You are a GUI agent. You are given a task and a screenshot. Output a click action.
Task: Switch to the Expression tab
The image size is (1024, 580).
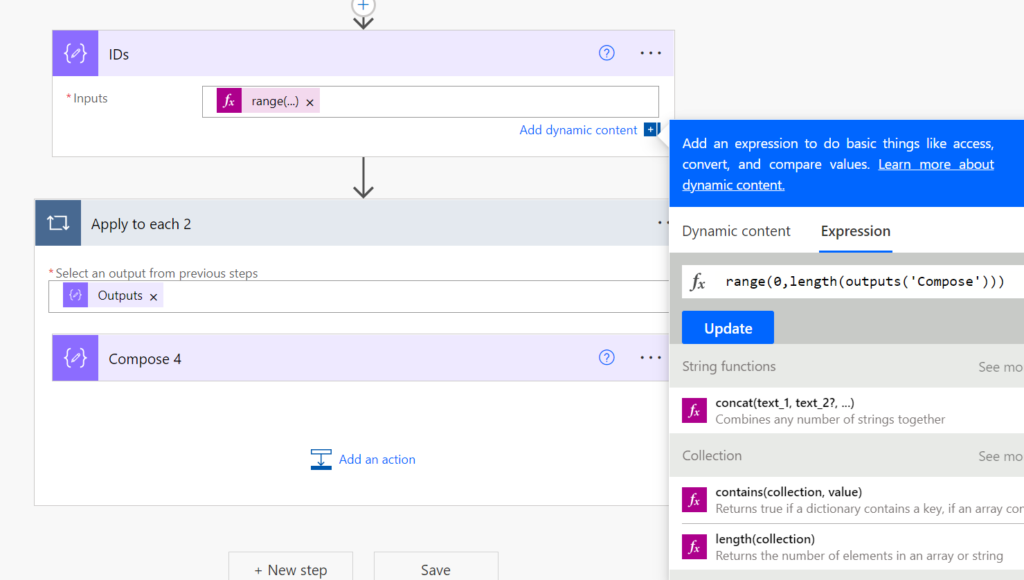(x=856, y=231)
